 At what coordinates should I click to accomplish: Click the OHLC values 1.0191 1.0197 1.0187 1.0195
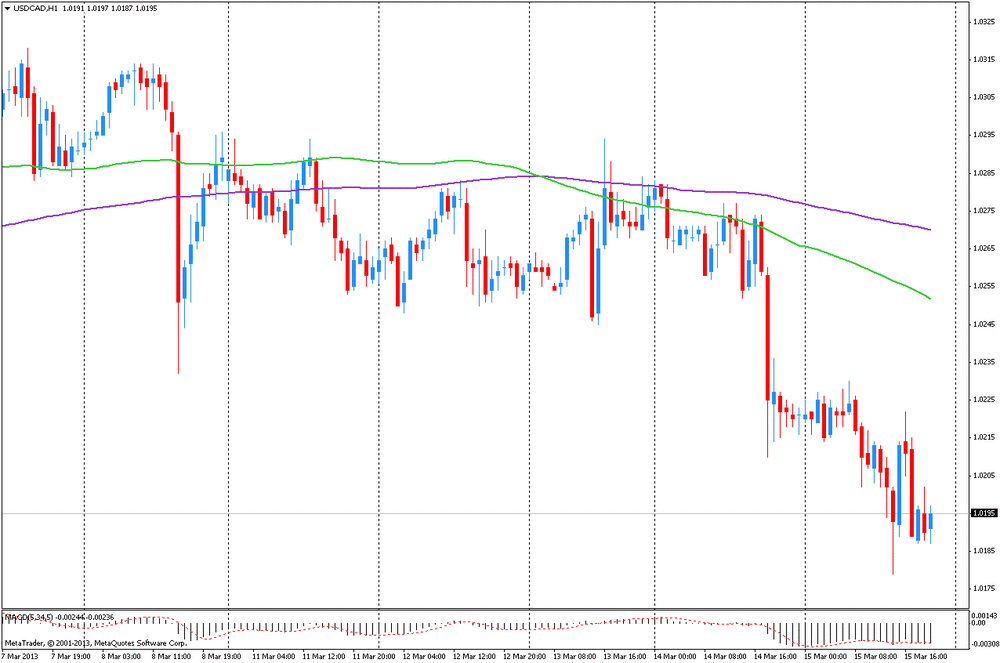pyautogui.click(x=110, y=9)
